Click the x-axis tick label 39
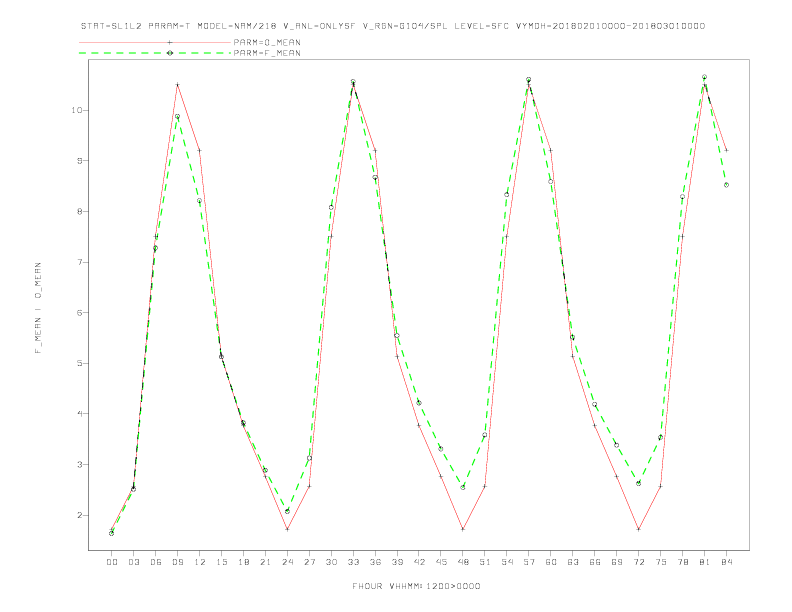 pyautogui.click(x=397, y=562)
